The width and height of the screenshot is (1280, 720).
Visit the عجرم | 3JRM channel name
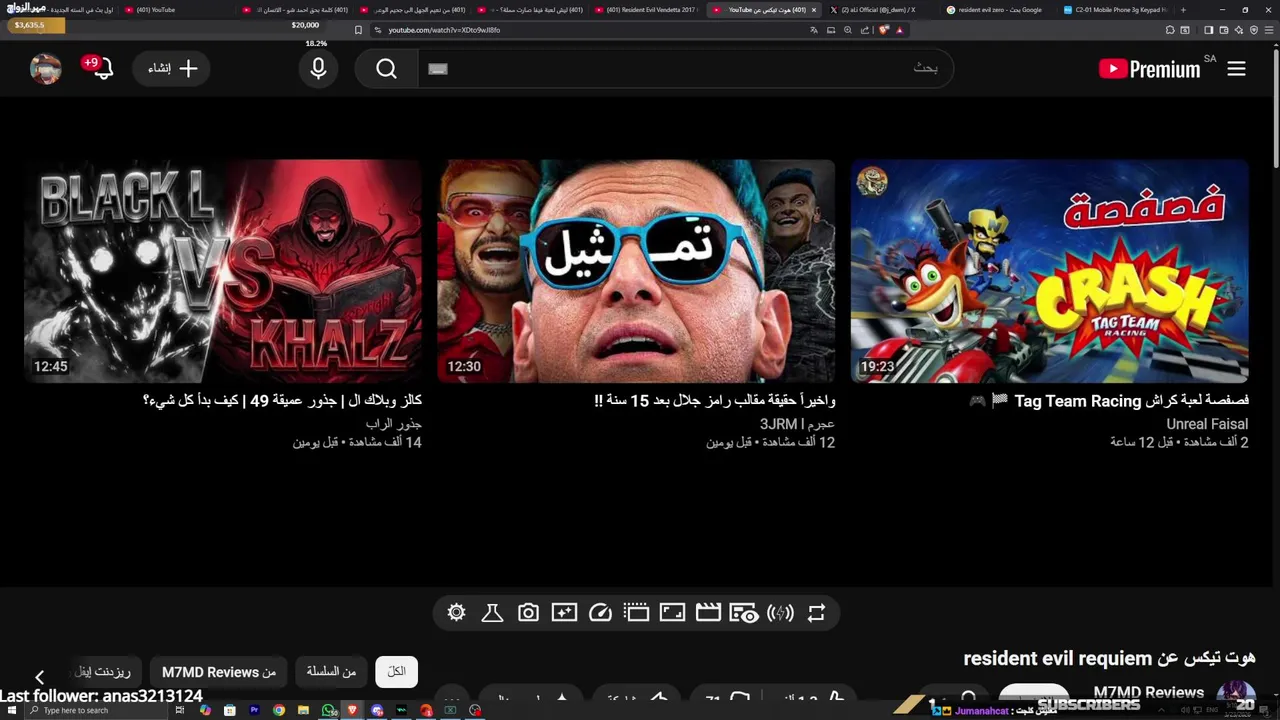pyautogui.click(x=797, y=424)
